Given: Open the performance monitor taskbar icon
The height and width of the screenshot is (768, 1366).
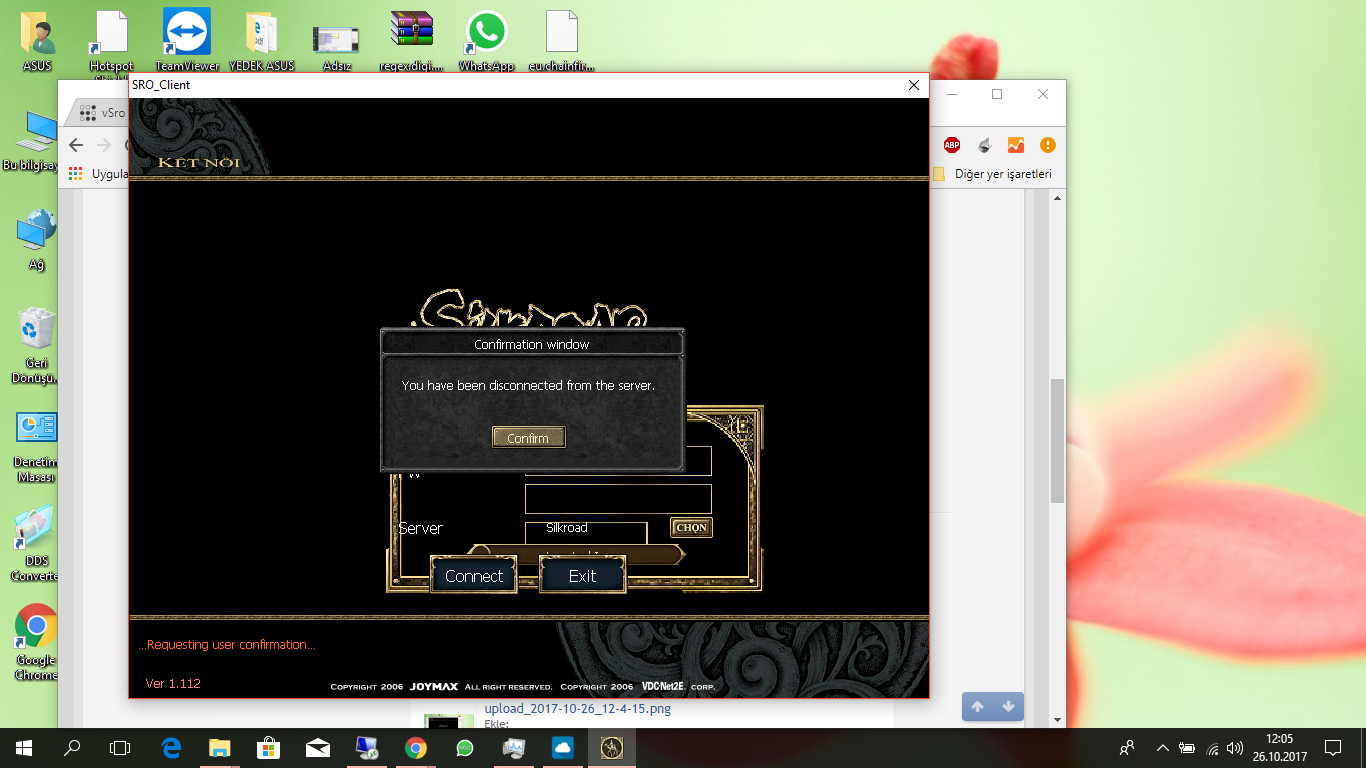Looking at the screenshot, I should [x=514, y=747].
